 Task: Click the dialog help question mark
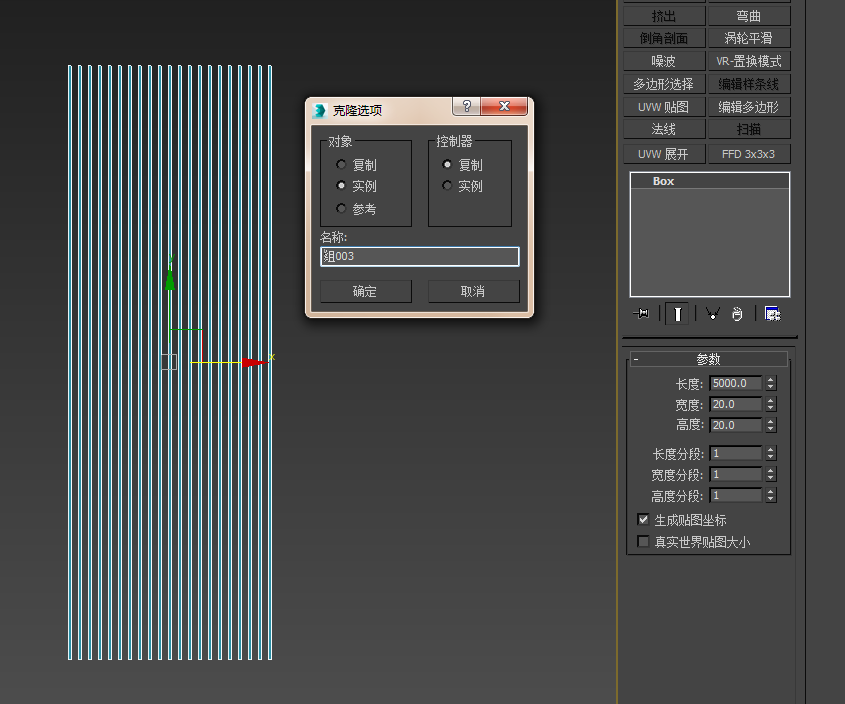point(467,107)
